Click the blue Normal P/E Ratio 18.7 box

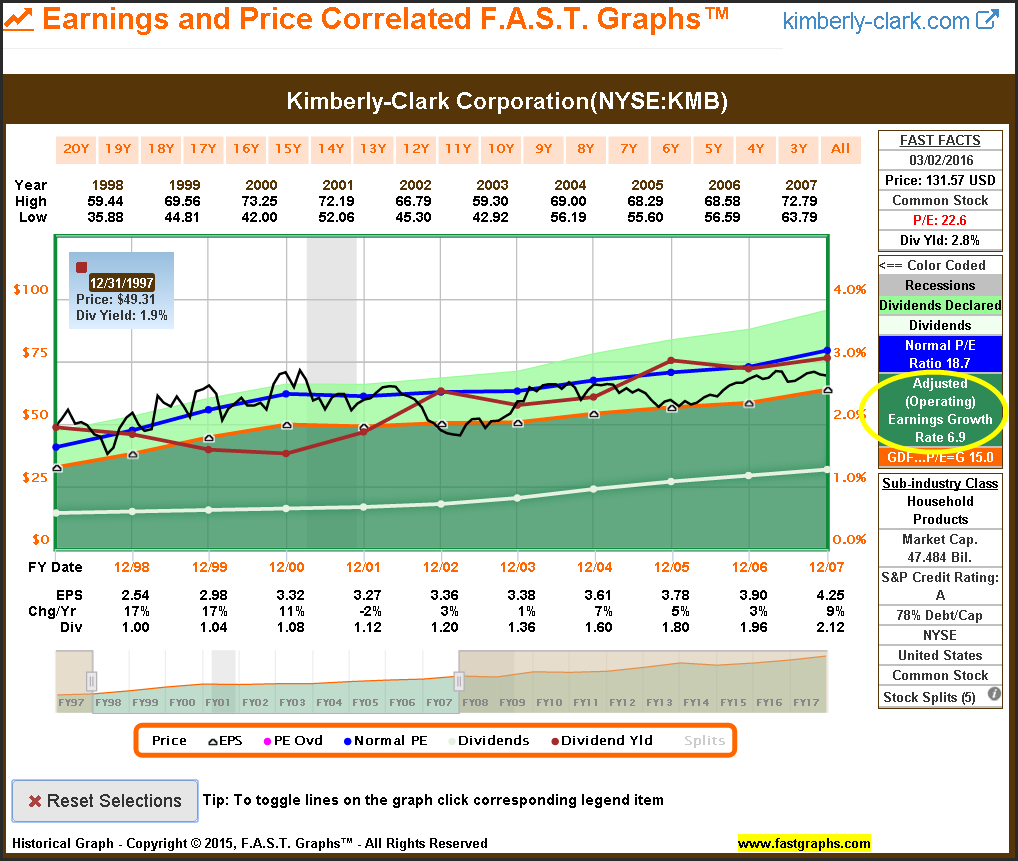click(x=940, y=354)
